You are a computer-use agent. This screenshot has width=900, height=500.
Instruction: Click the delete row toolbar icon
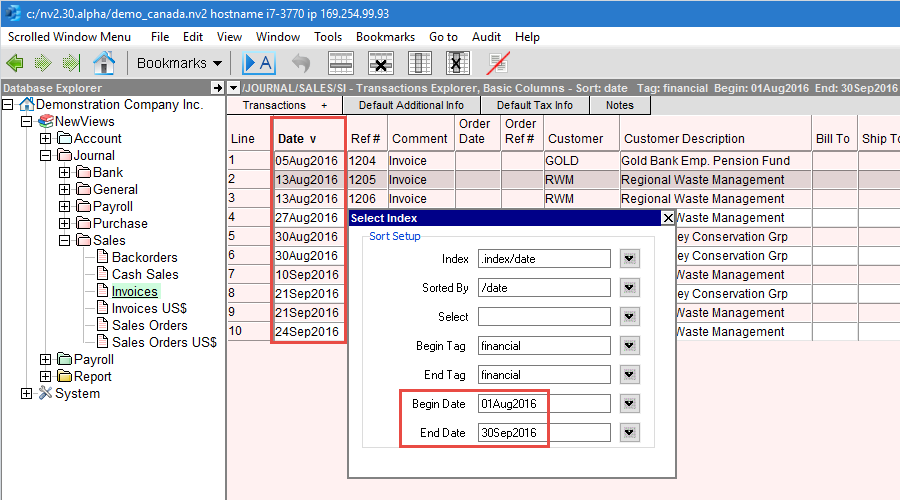tap(380, 63)
